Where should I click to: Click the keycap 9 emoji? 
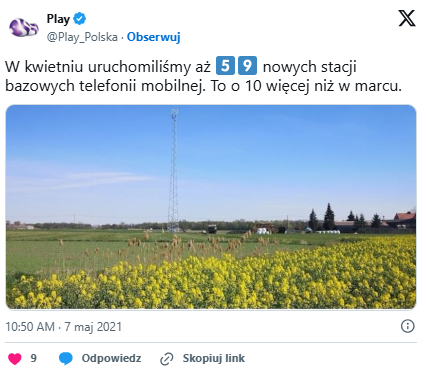(247, 66)
